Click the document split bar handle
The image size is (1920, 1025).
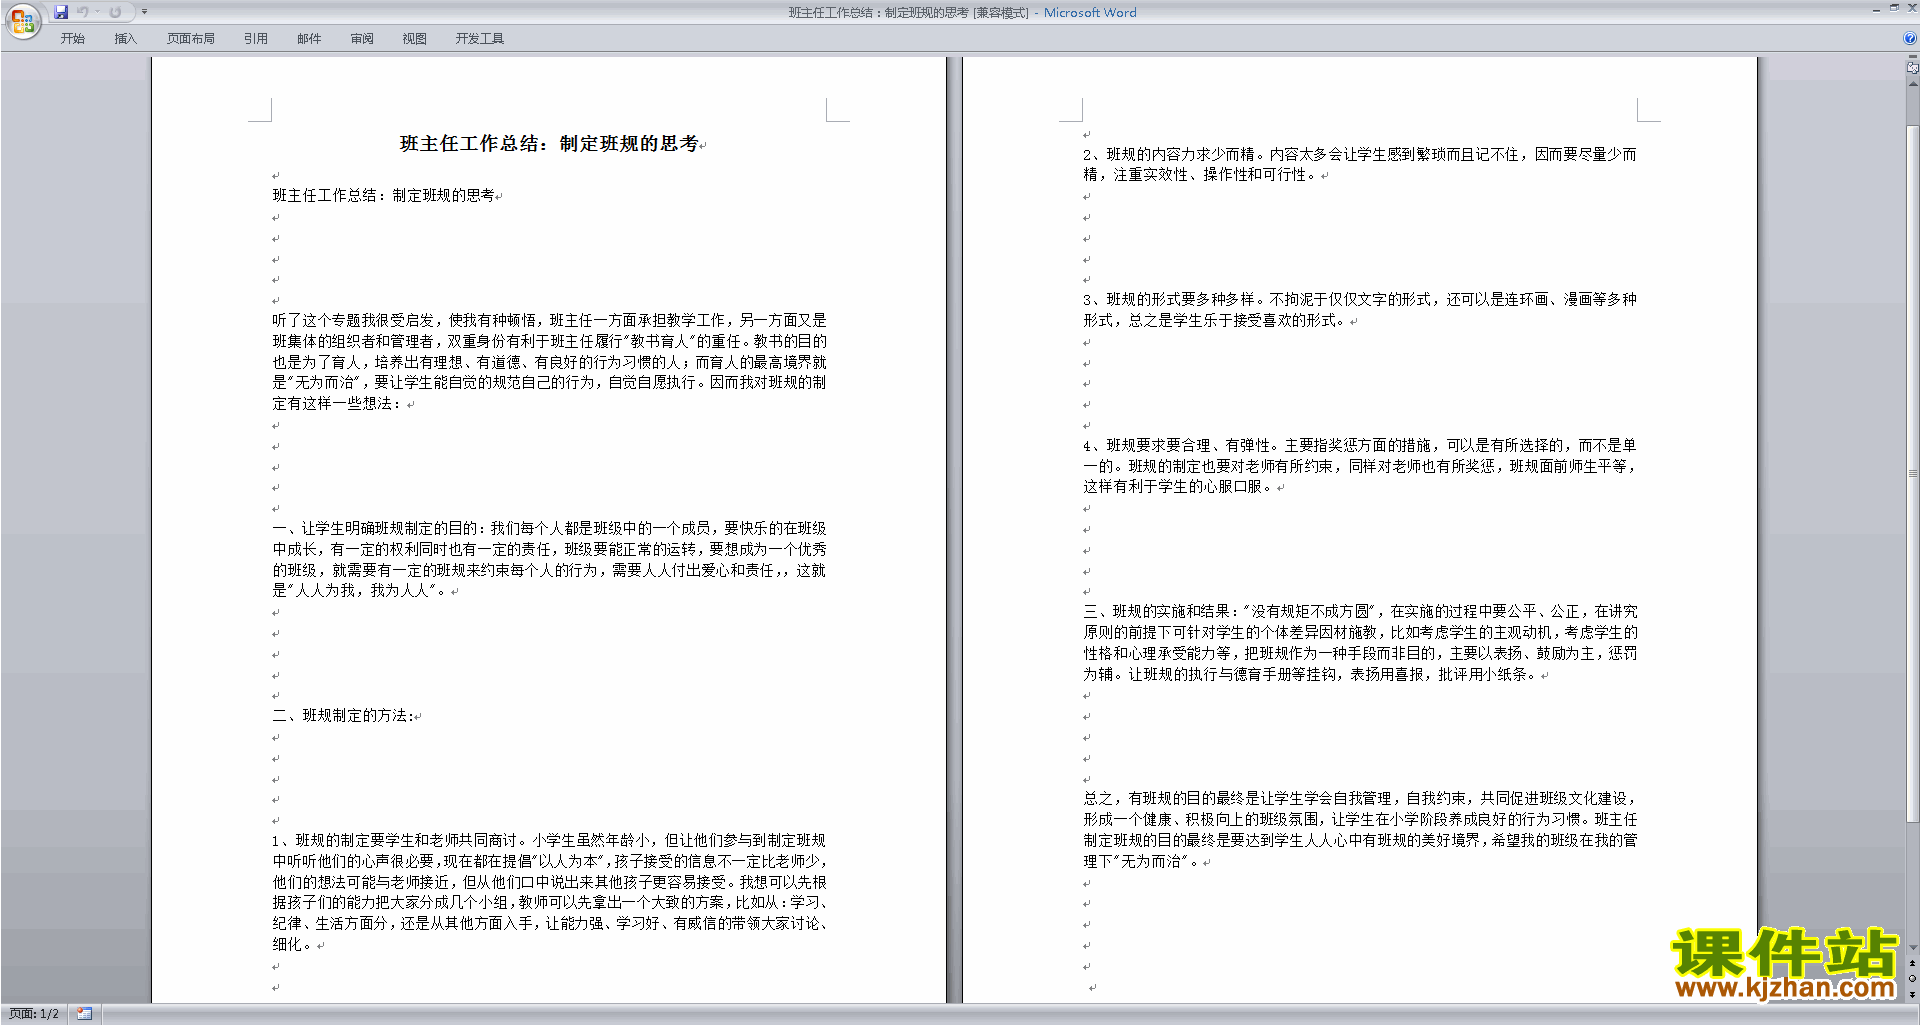[x=1912, y=57]
